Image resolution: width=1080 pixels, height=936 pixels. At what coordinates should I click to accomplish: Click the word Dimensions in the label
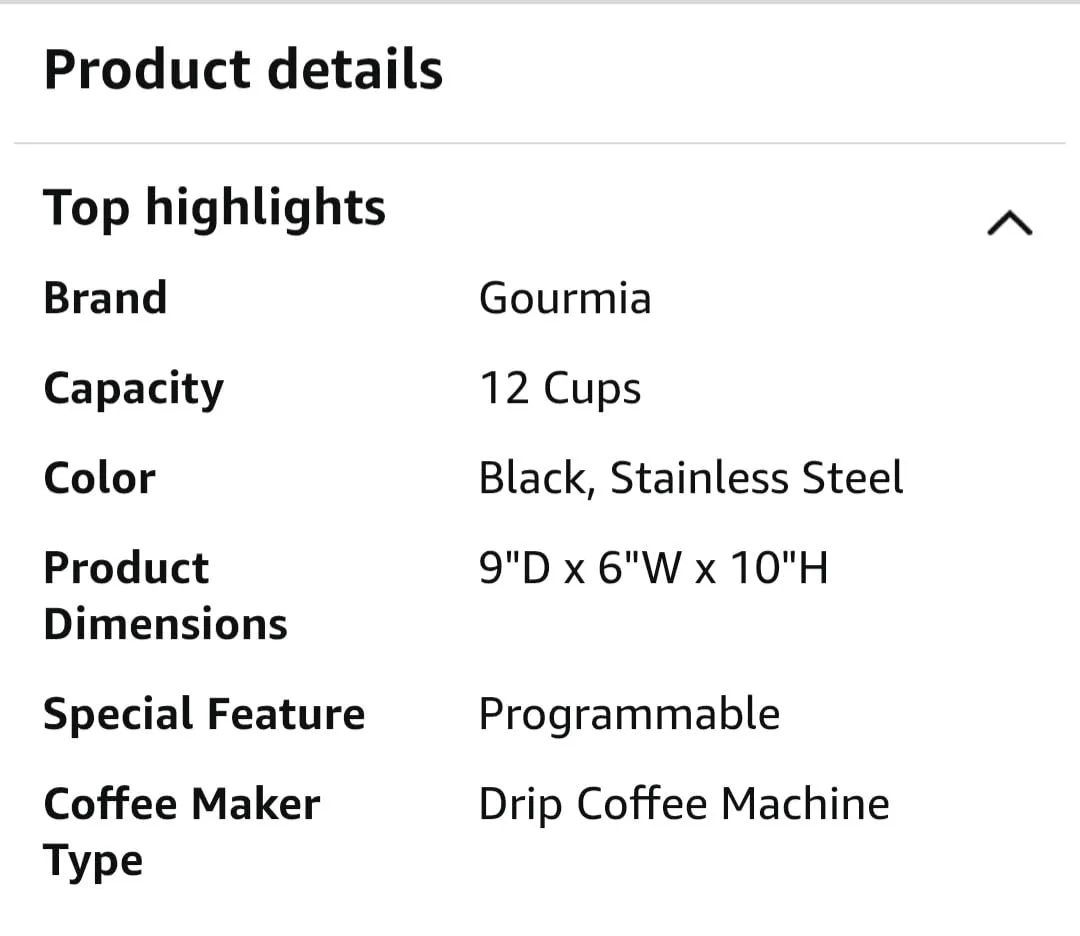point(165,625)
